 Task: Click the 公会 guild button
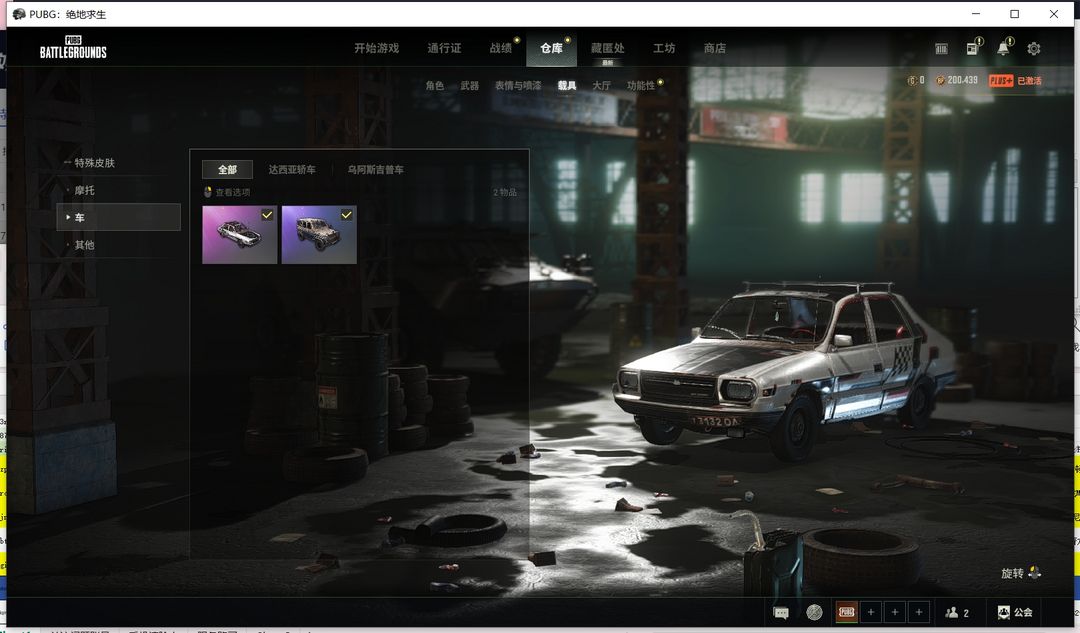(x=1015, y=612)
